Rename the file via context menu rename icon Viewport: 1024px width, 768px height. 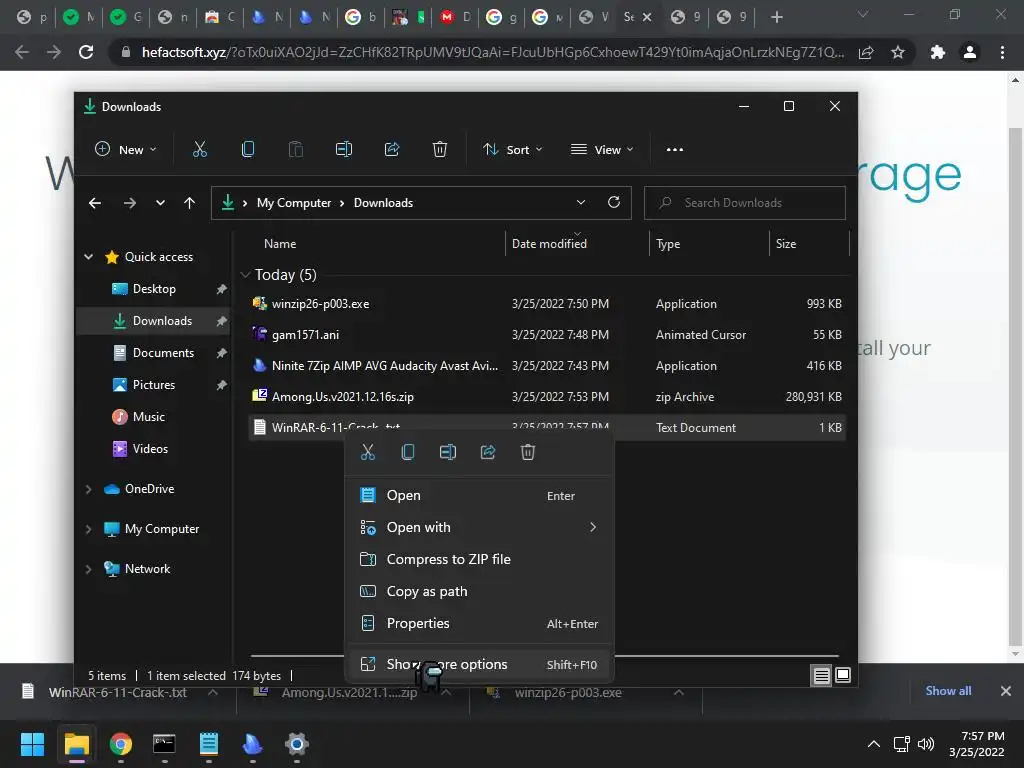pos(448,452)
